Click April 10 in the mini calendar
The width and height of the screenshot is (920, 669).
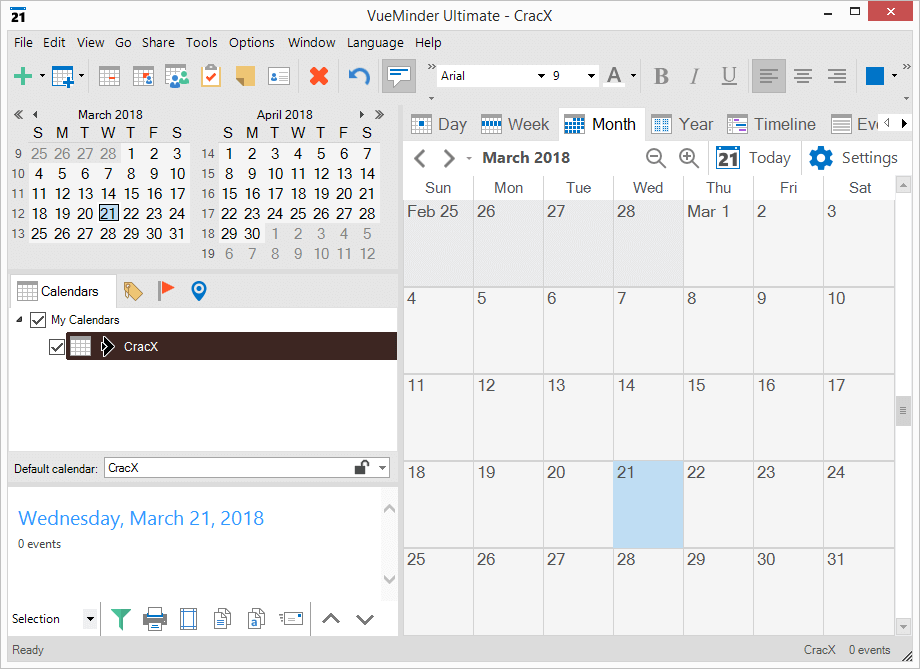tap(275, 174)
